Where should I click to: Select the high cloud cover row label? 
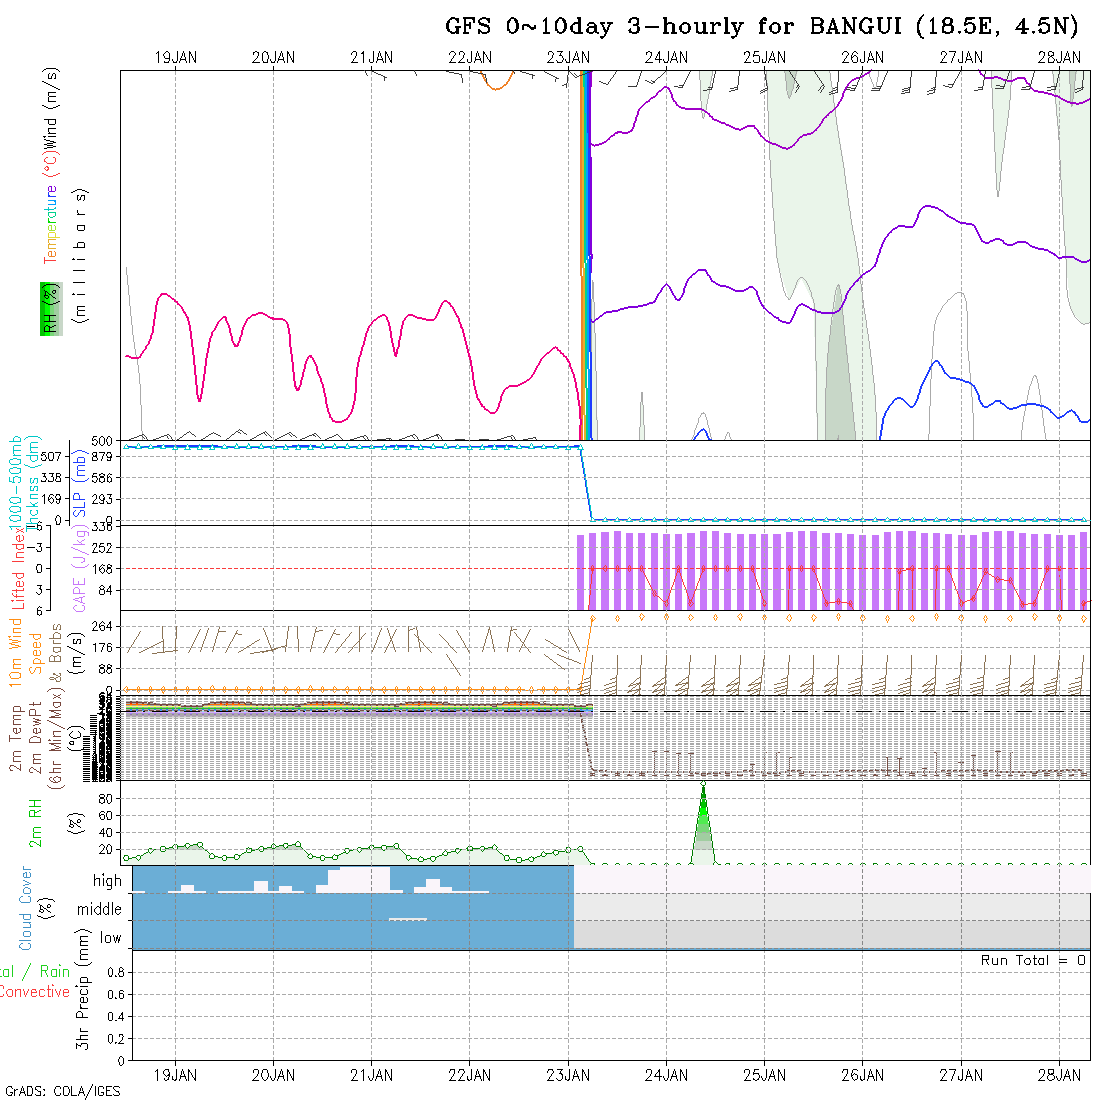107,881
